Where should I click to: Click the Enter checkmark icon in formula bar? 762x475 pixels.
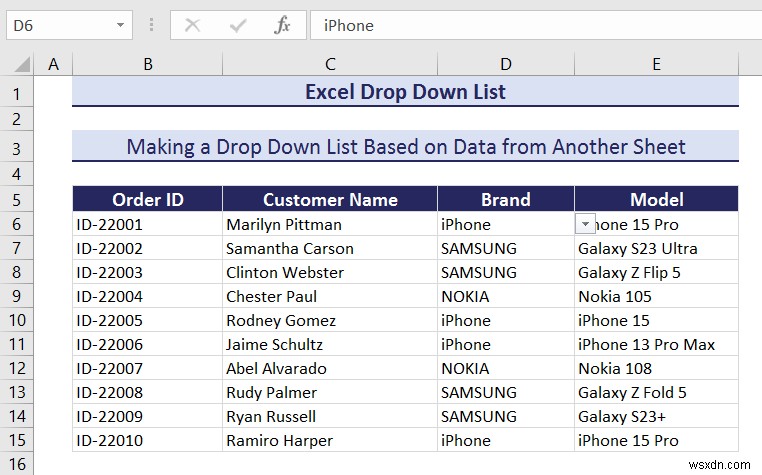[238, 25]
